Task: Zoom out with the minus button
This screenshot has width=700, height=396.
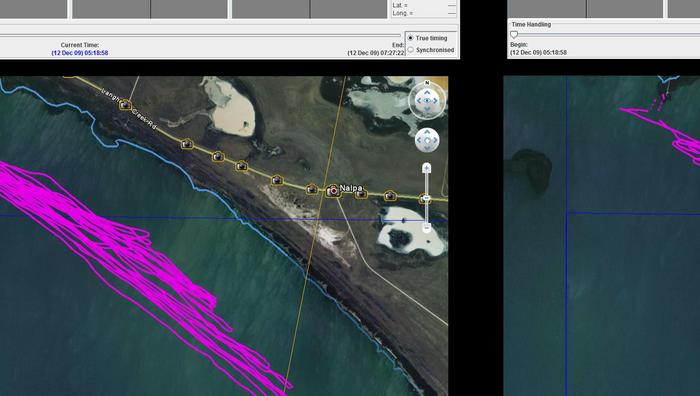Action: [x=426, y=228]
